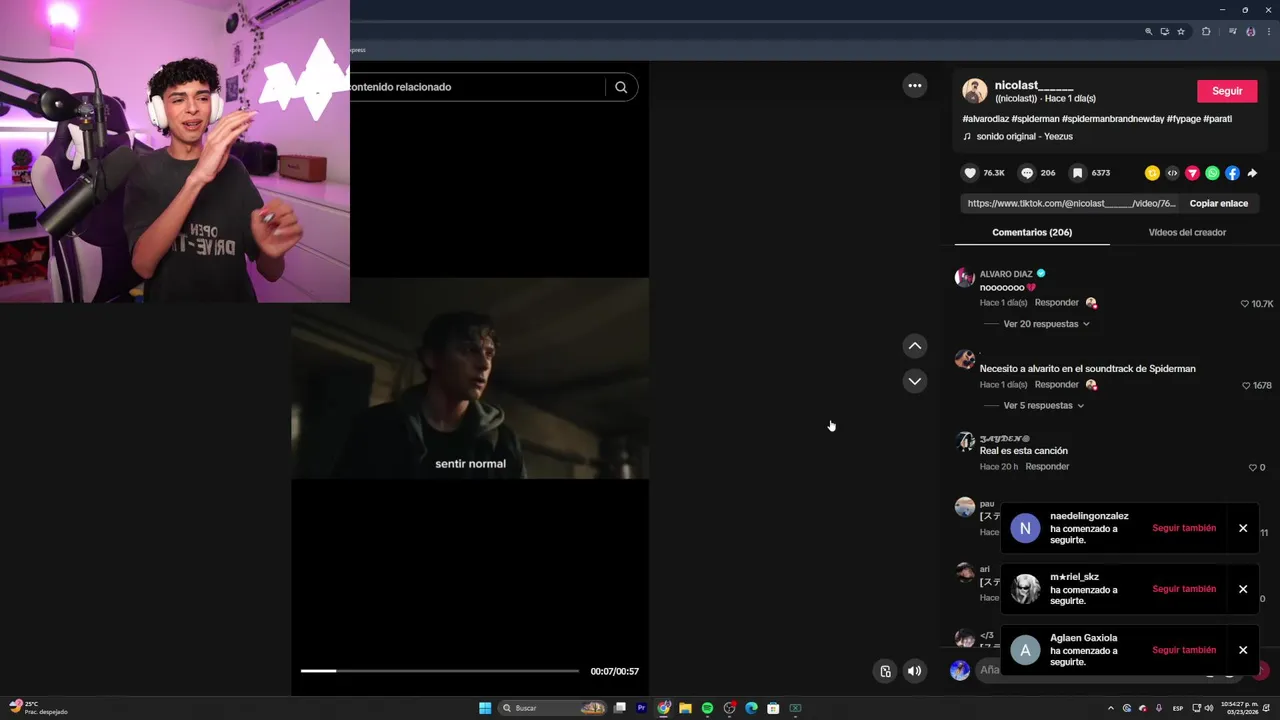The image size is (1280, 720).
Task: Repost the video with yellow repost icon
Action: (1152, 173)
